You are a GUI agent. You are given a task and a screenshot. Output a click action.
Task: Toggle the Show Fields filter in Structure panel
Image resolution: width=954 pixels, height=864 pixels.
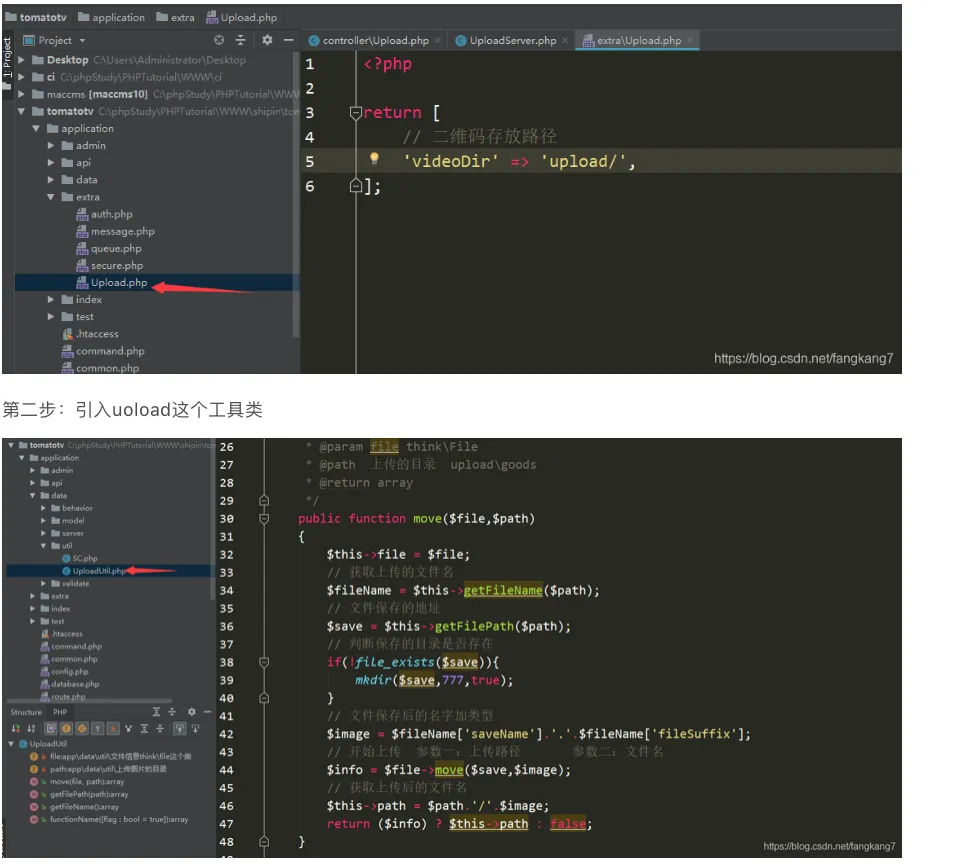tap(66, 727)
